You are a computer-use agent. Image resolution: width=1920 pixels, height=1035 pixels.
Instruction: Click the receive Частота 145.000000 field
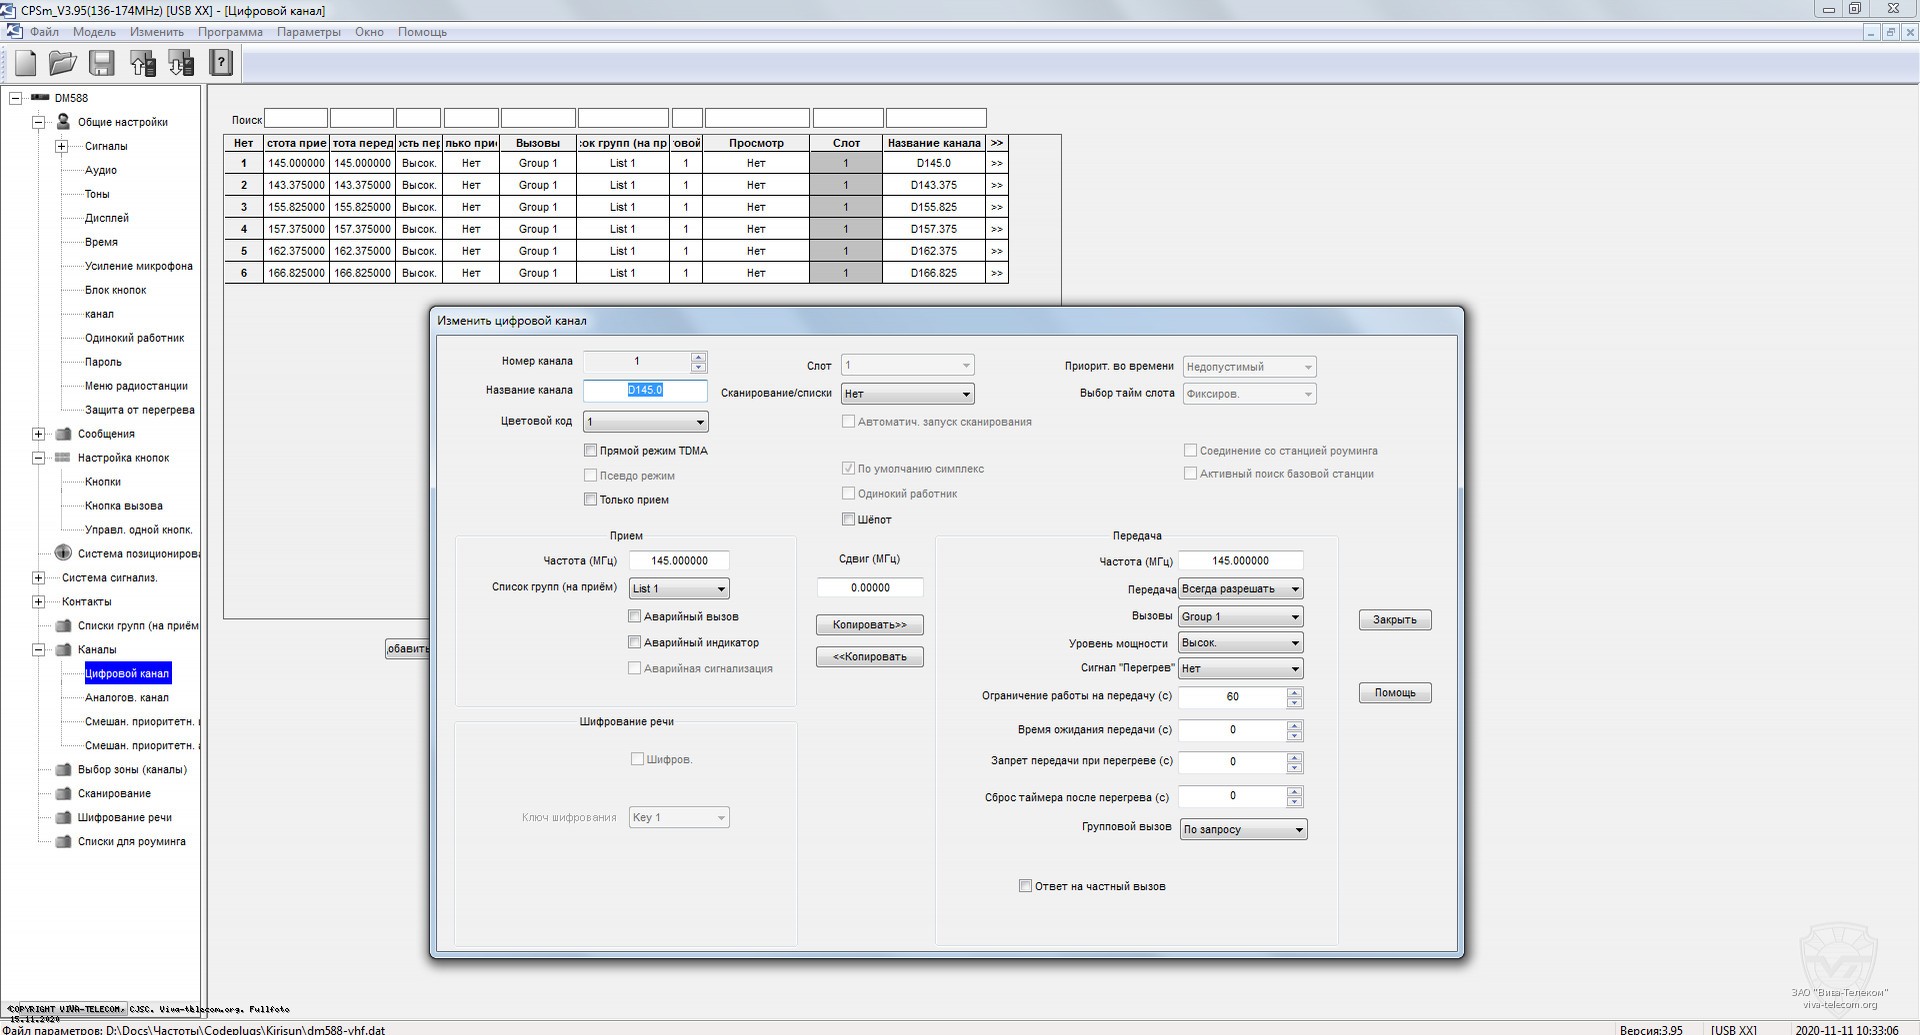pyautogui.click(x=679, y=561)
